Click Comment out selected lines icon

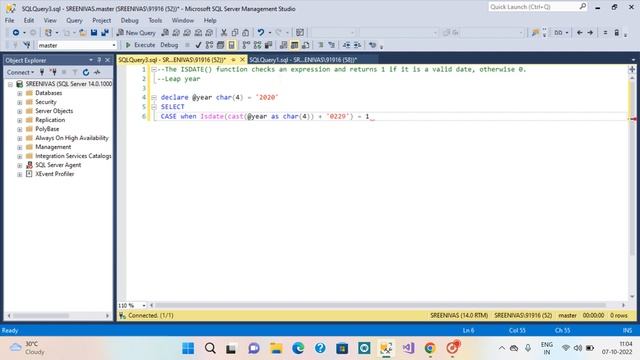(320, 45)
